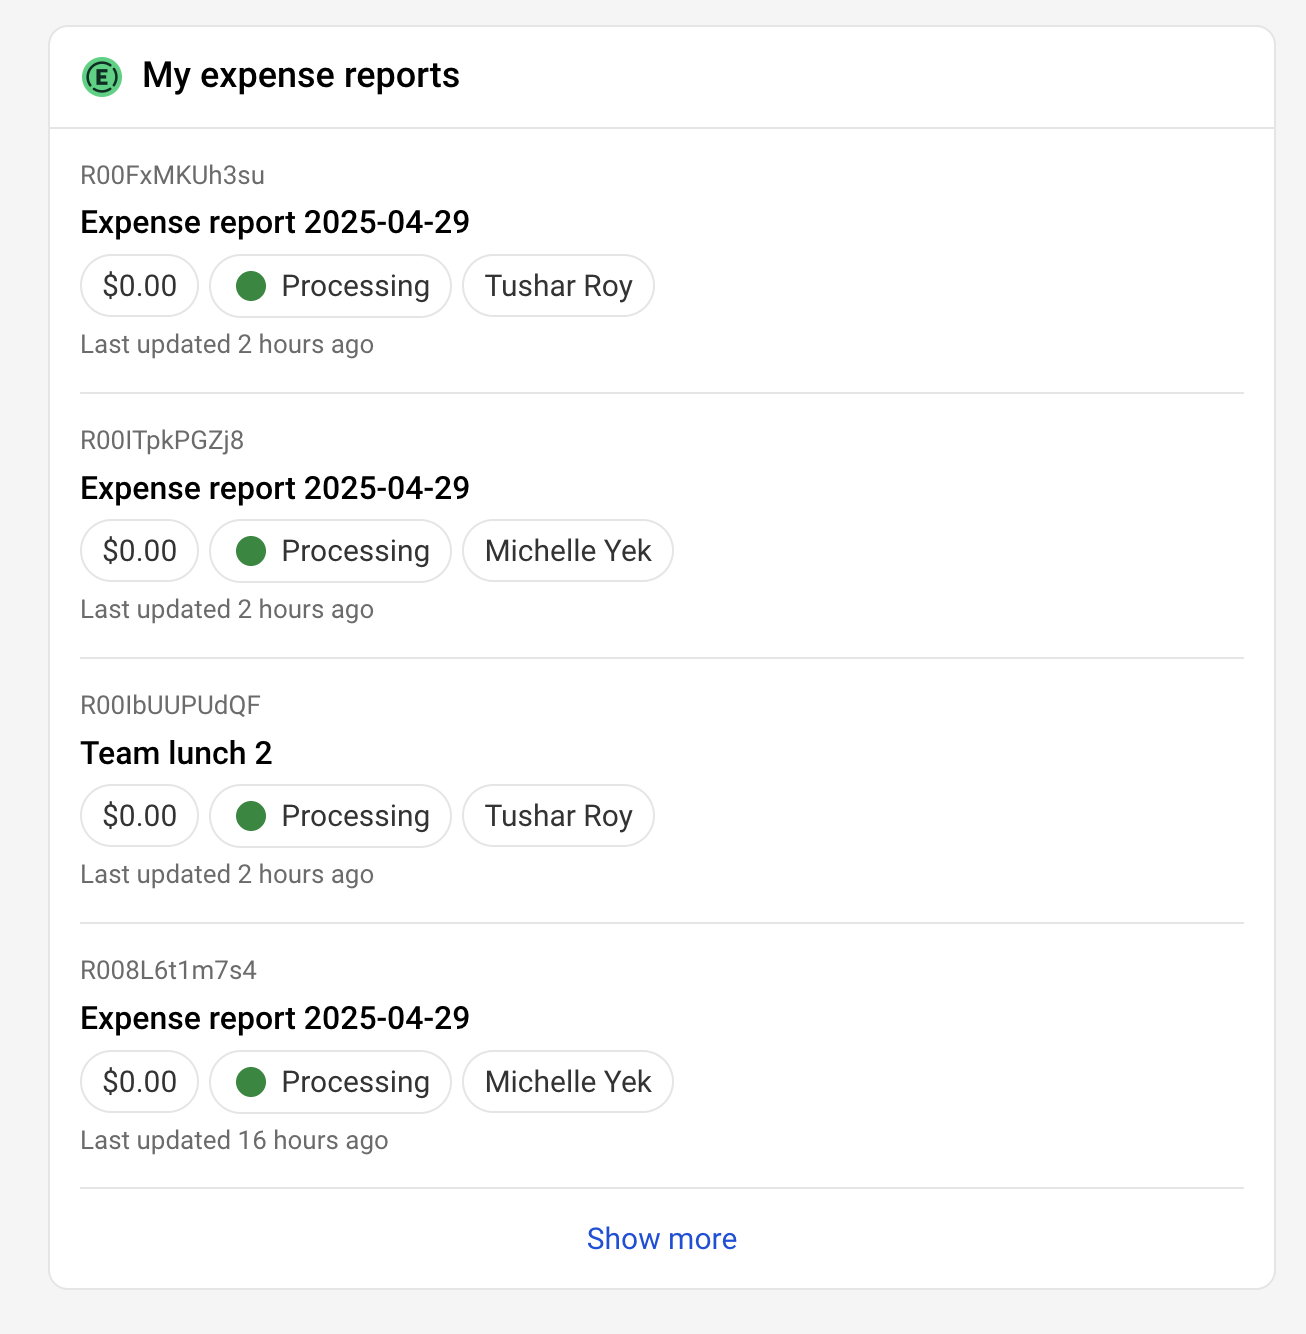Select Tushar Roy chip under Team lunch 2

point(558,816)
